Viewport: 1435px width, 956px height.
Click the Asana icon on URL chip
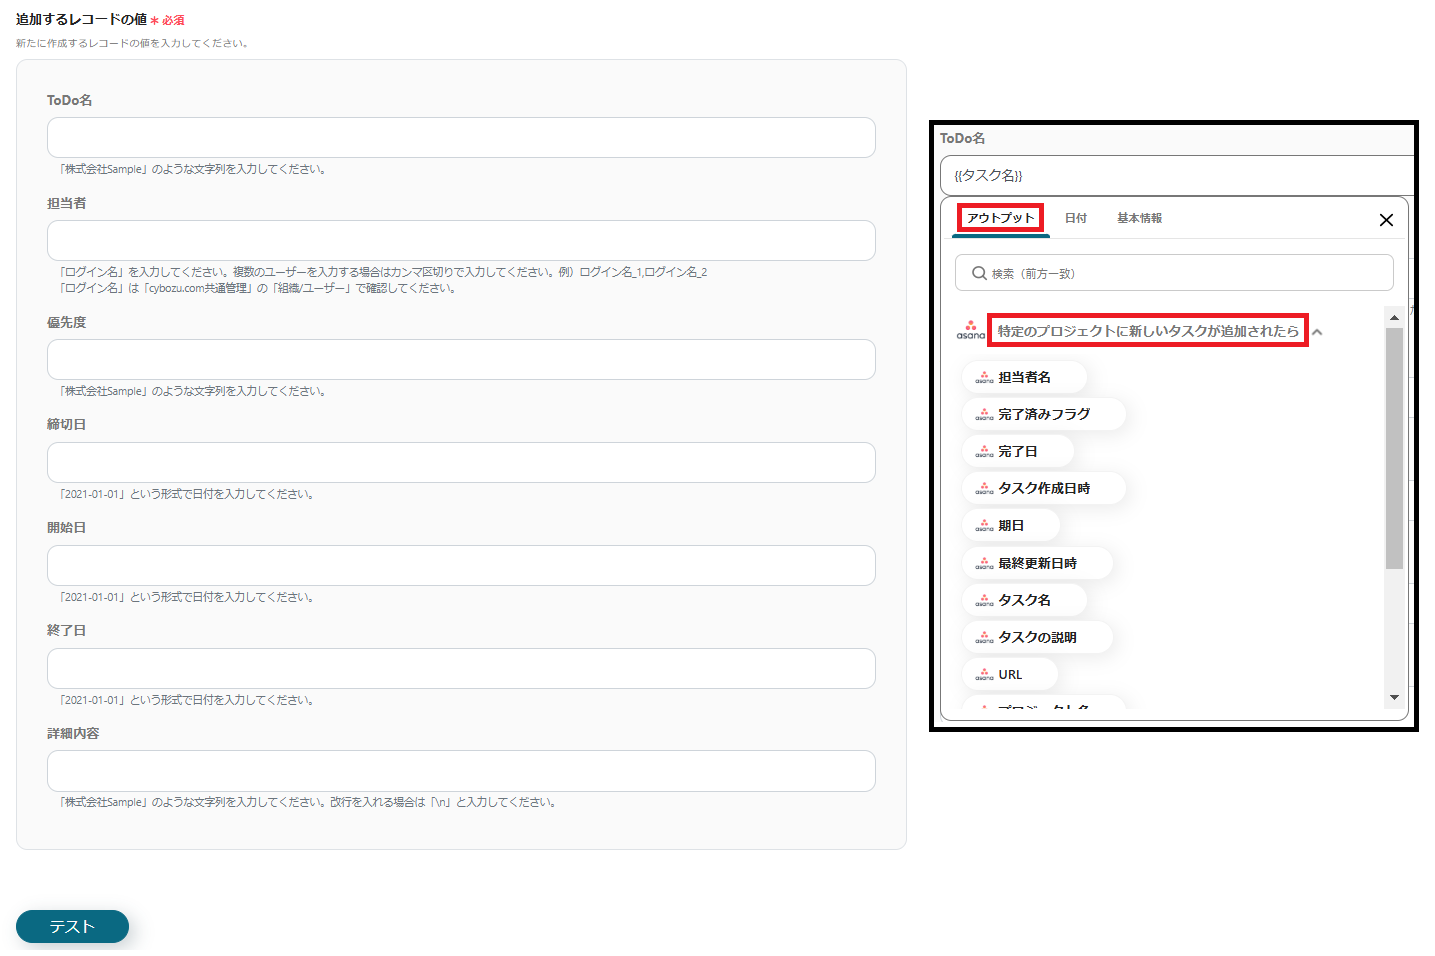point(984,674)
